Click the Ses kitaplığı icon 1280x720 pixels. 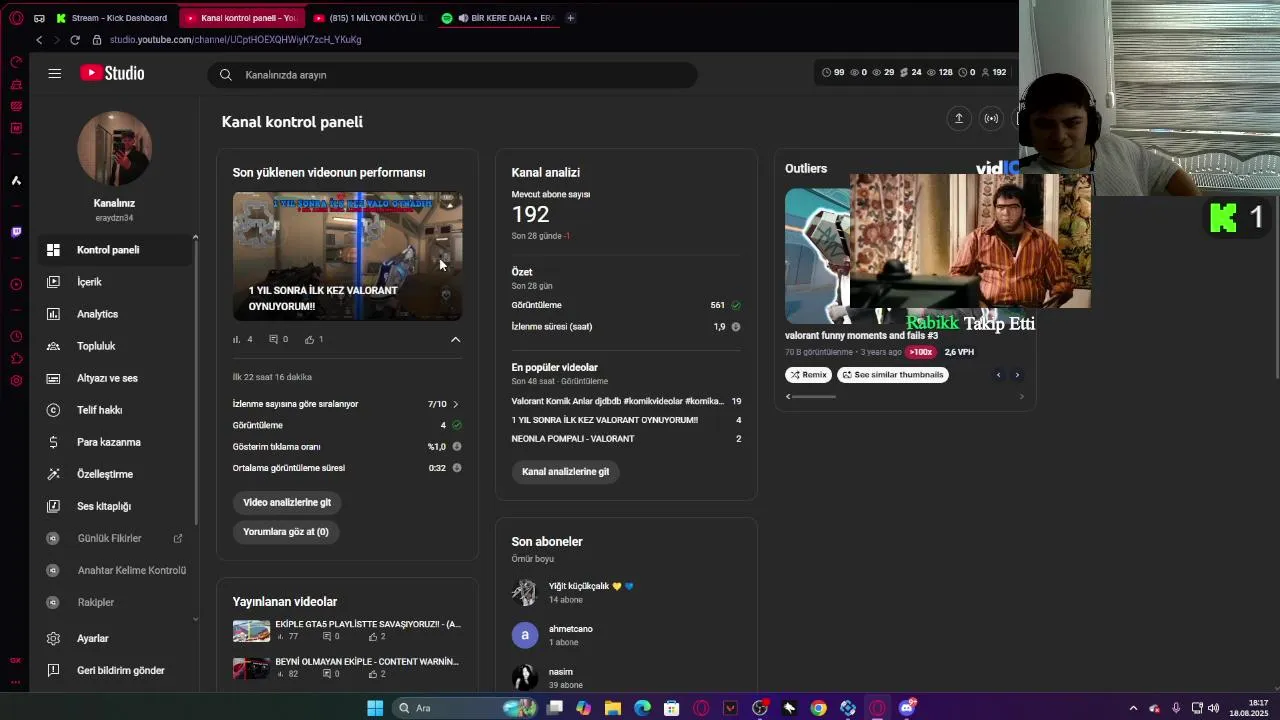click(x=54, y=506)
